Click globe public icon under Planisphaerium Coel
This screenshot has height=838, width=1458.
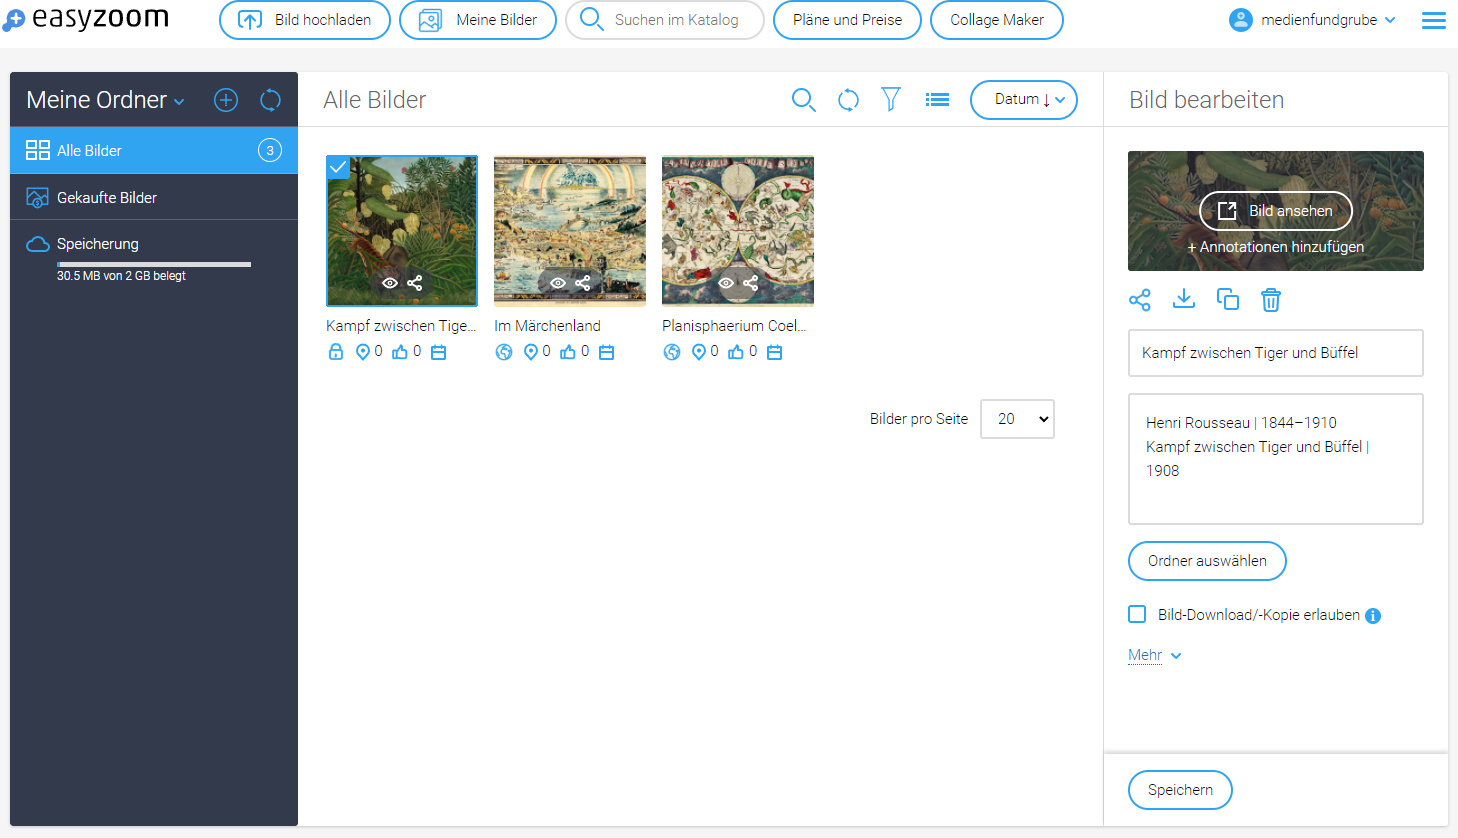(672, 352)
